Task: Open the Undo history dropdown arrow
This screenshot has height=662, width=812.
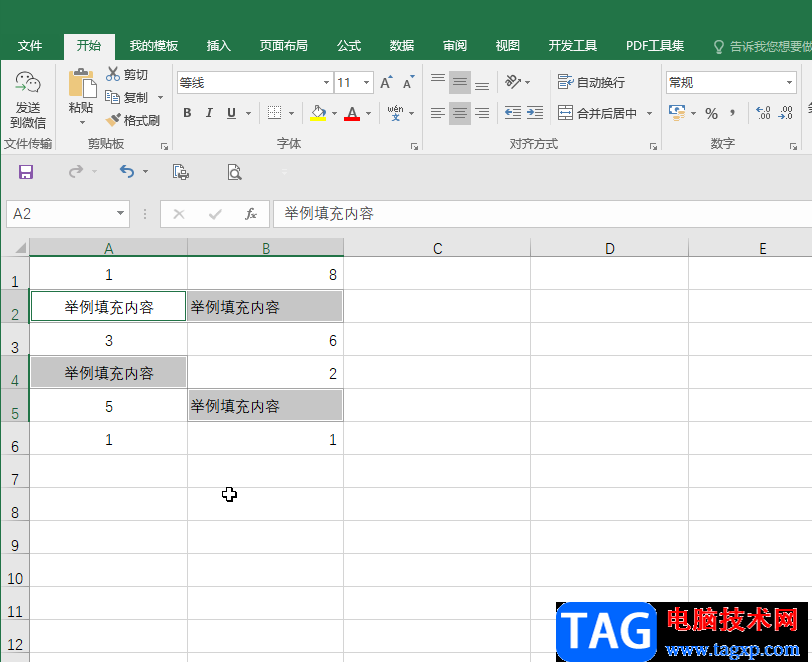Action: pos(146,171)
